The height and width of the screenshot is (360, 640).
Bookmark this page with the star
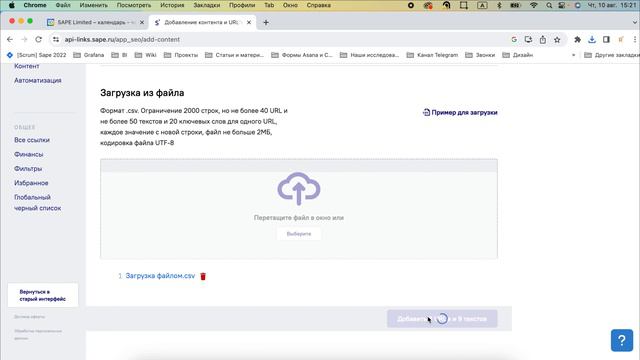point(557,40)
